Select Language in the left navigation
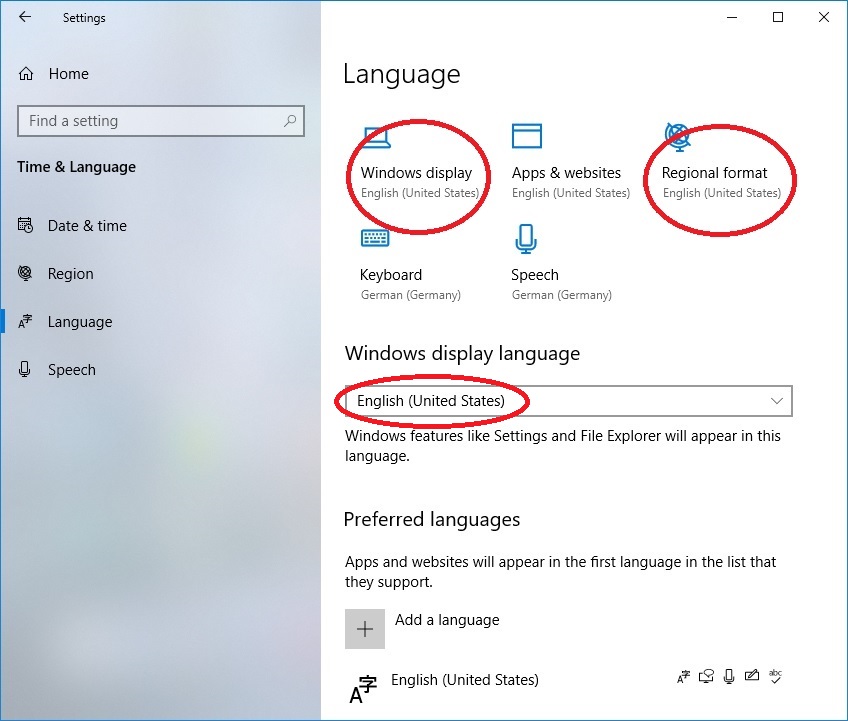Image resolution: width=848 pixels, height=721 pixels. [80, 322]
